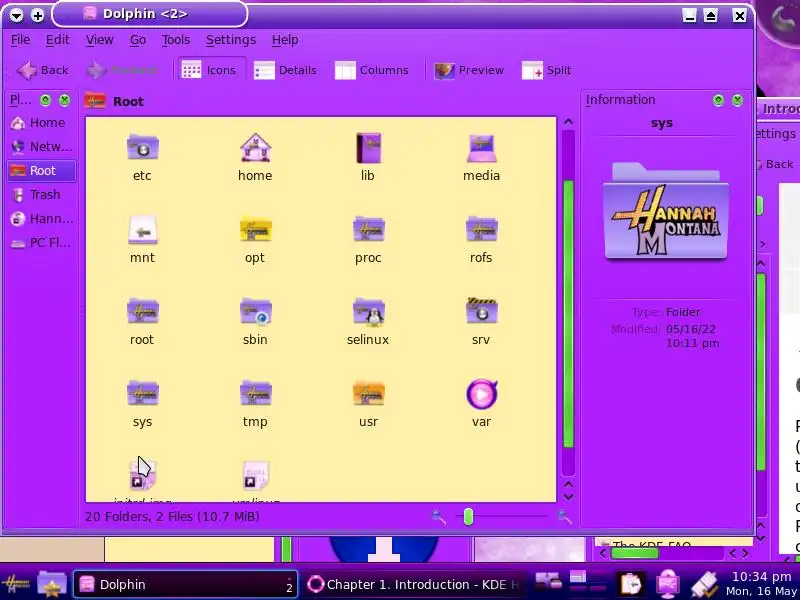The image size is (800, 600).
Task: Click the Forward toolbar button
Action: pyautogui.click(x=121, y=70)
